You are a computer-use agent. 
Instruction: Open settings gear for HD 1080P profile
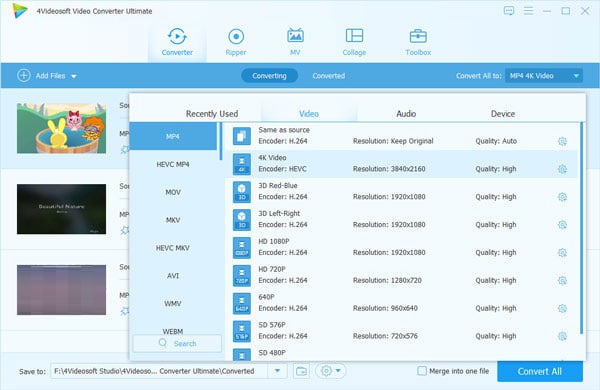pos(562,253)
